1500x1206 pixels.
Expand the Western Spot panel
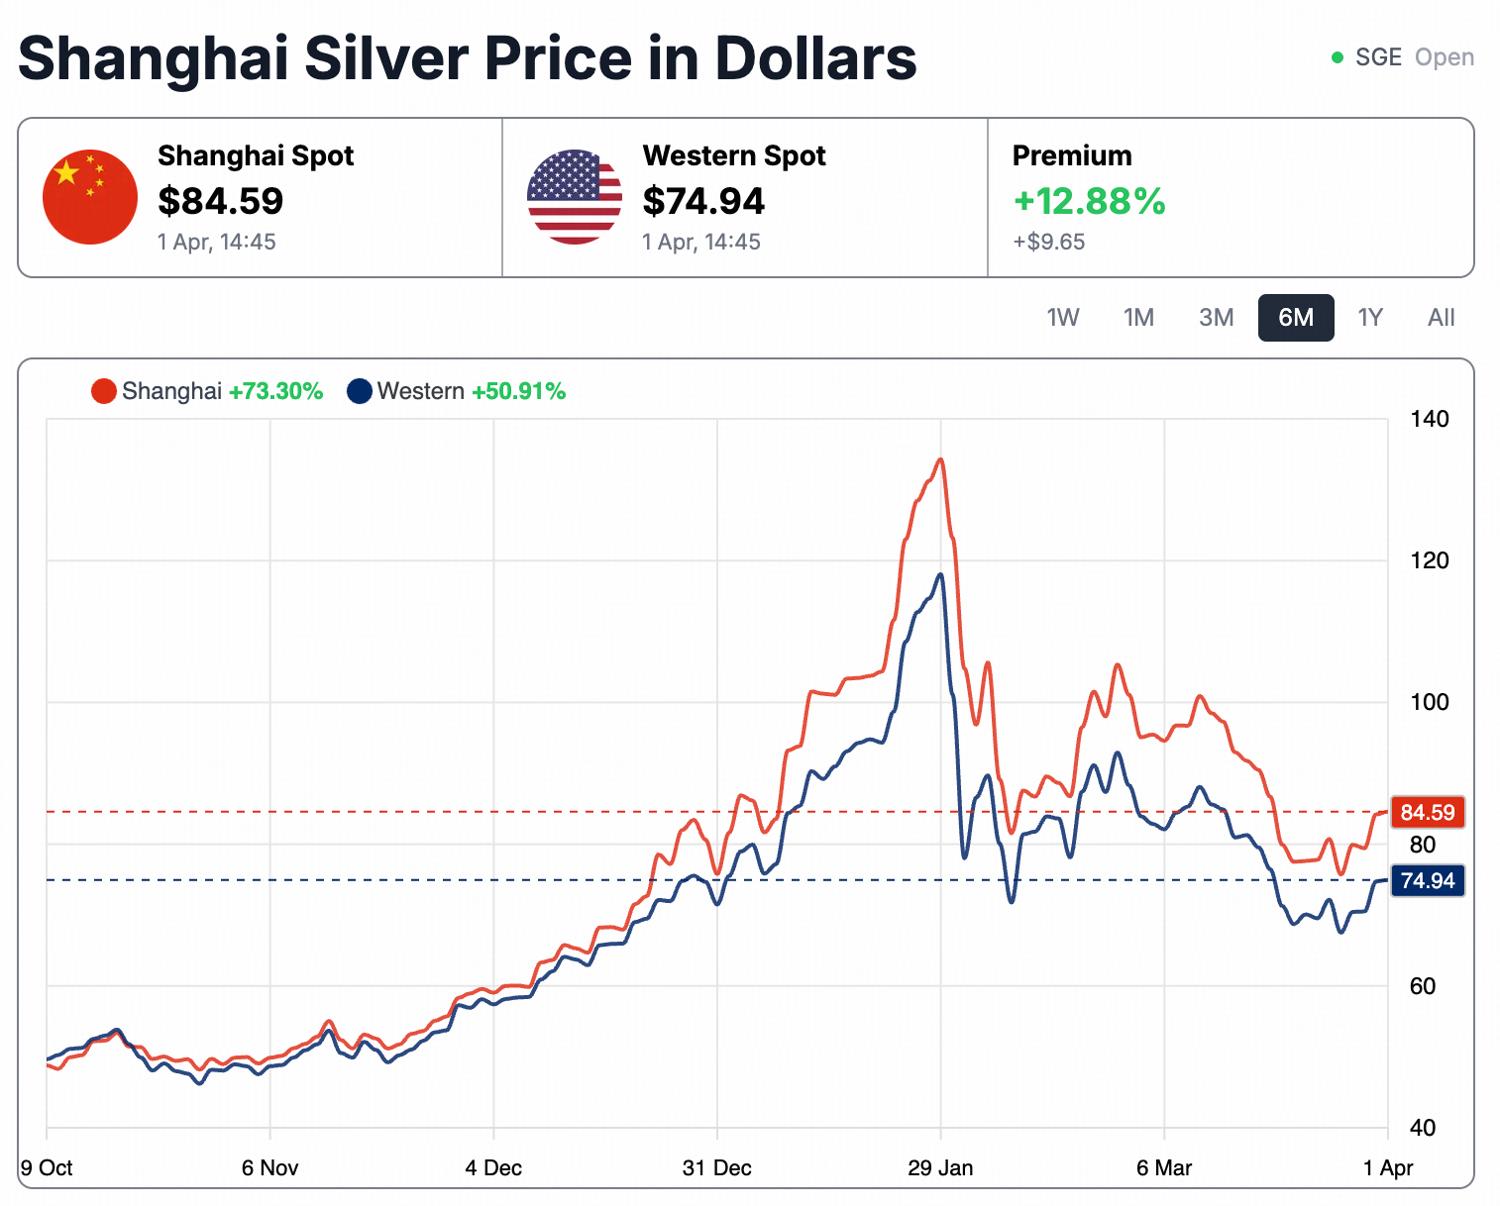point(735,197)
